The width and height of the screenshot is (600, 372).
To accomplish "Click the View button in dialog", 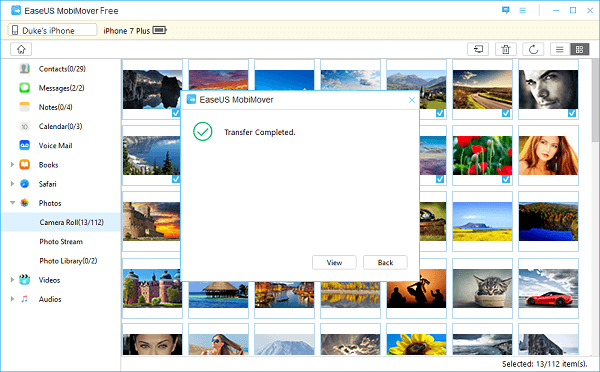I will coord(334,263).
